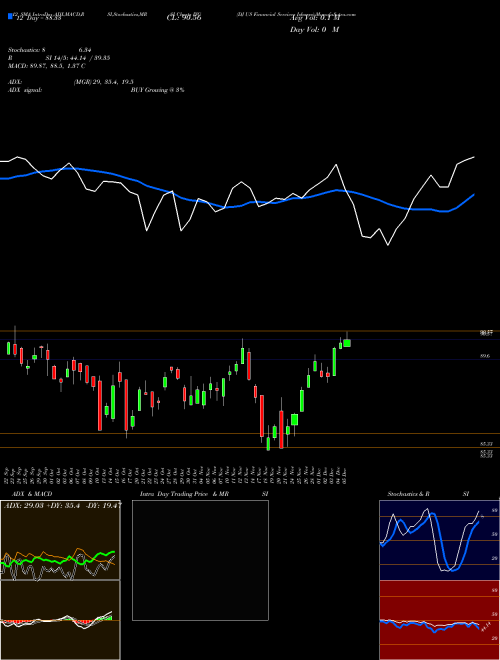Click the 'Stochastics & R' panel title
Viewport: 500px width, 660px height.
click(x=408, y=494)
